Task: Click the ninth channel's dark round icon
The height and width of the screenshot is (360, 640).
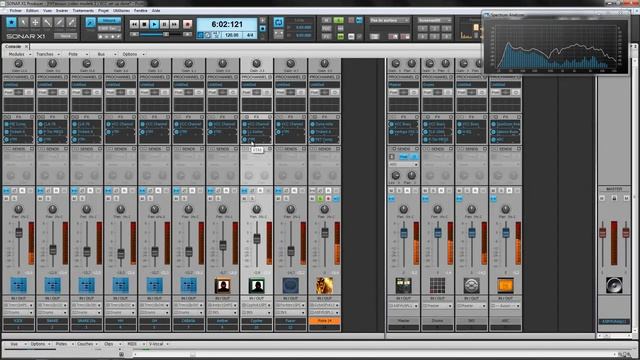Action: click(290, 285)
